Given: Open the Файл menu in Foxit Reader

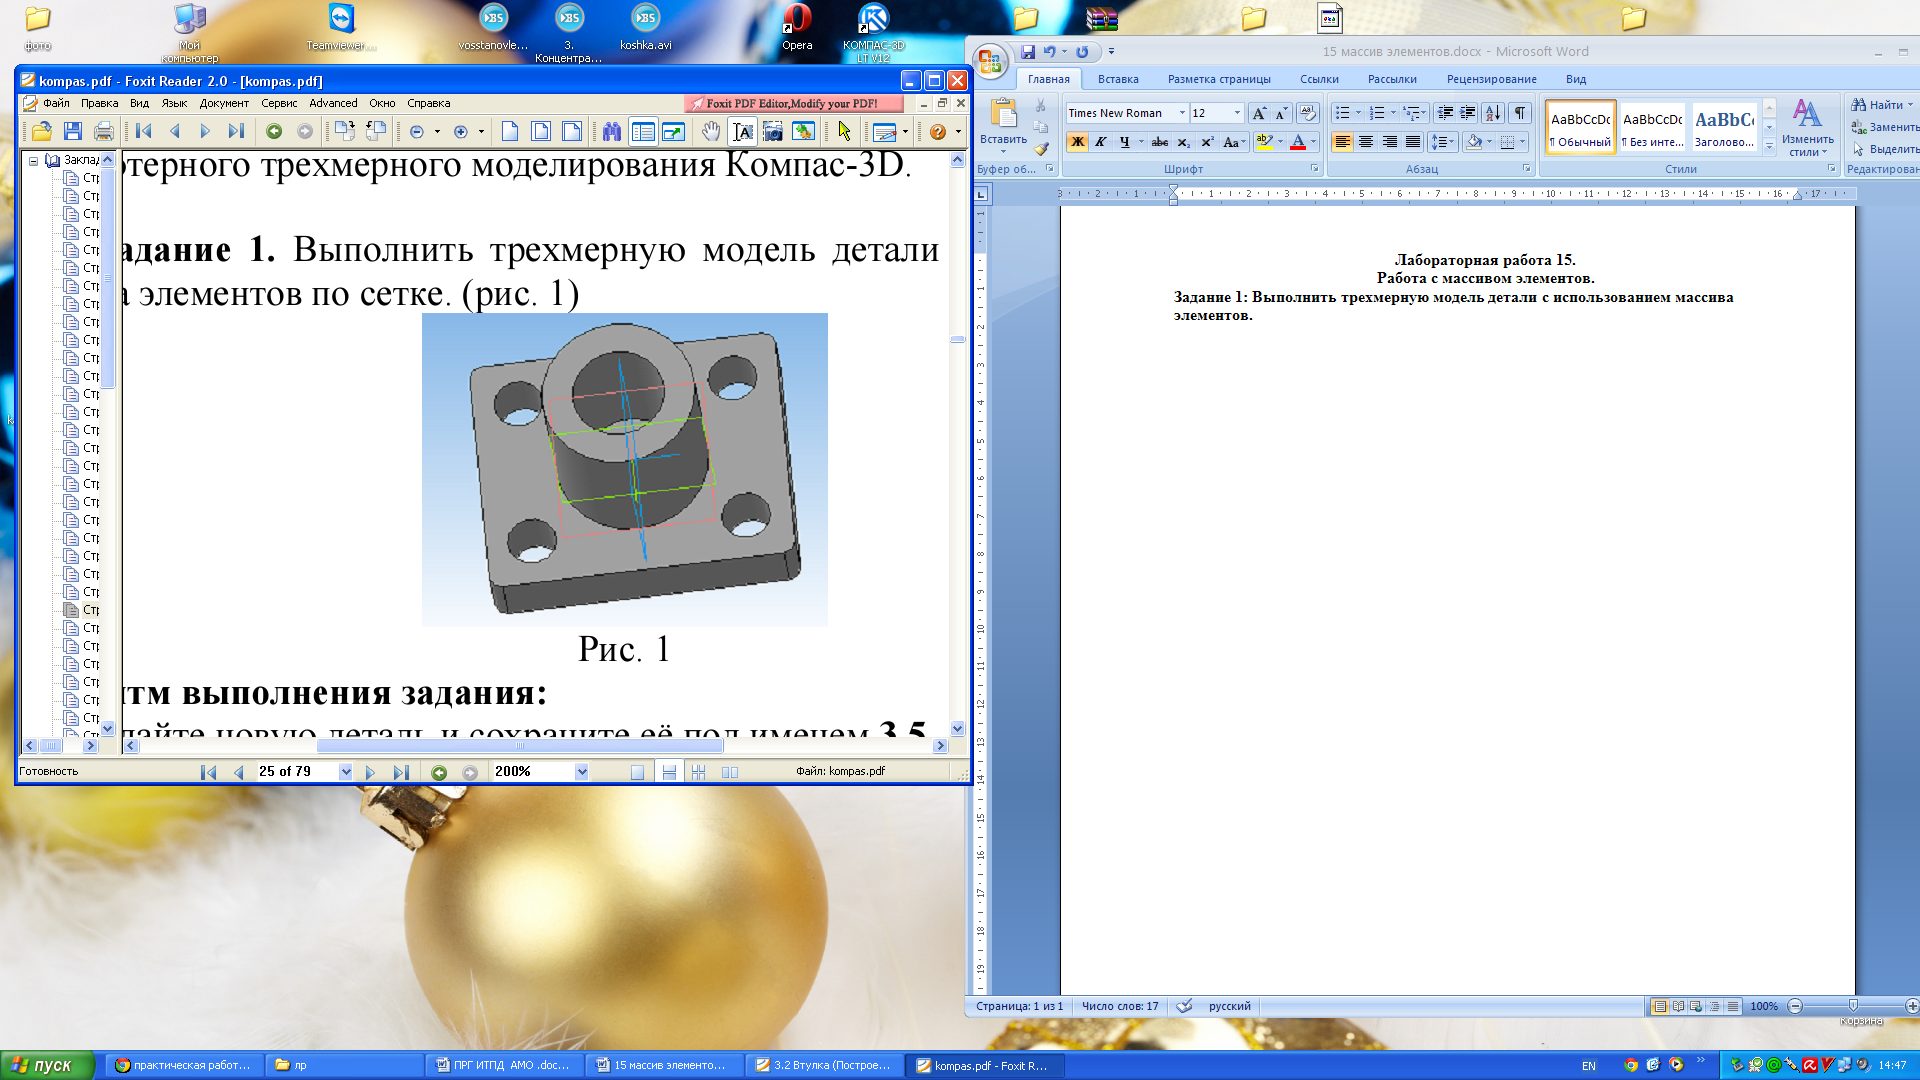Looking at the screenshot, I should pyautogui.click(x=56, y=103).
